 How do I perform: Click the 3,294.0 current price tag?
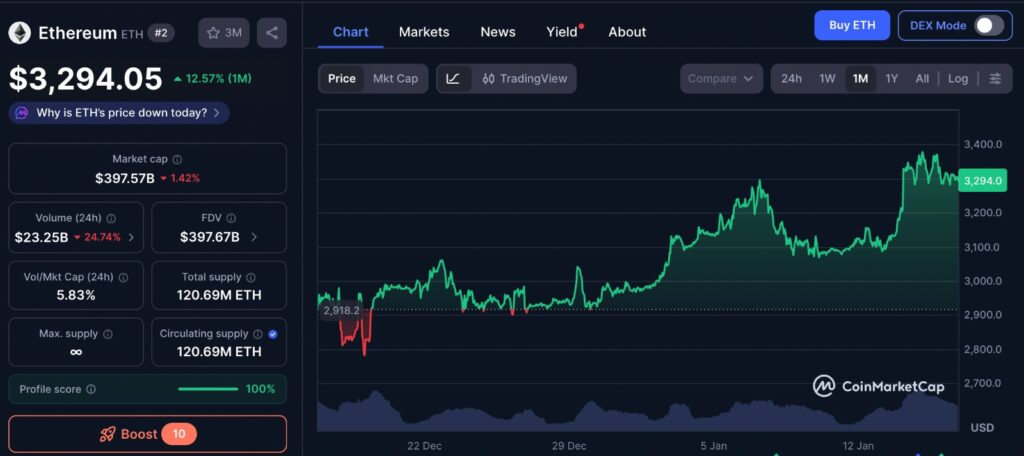point(982,180)
